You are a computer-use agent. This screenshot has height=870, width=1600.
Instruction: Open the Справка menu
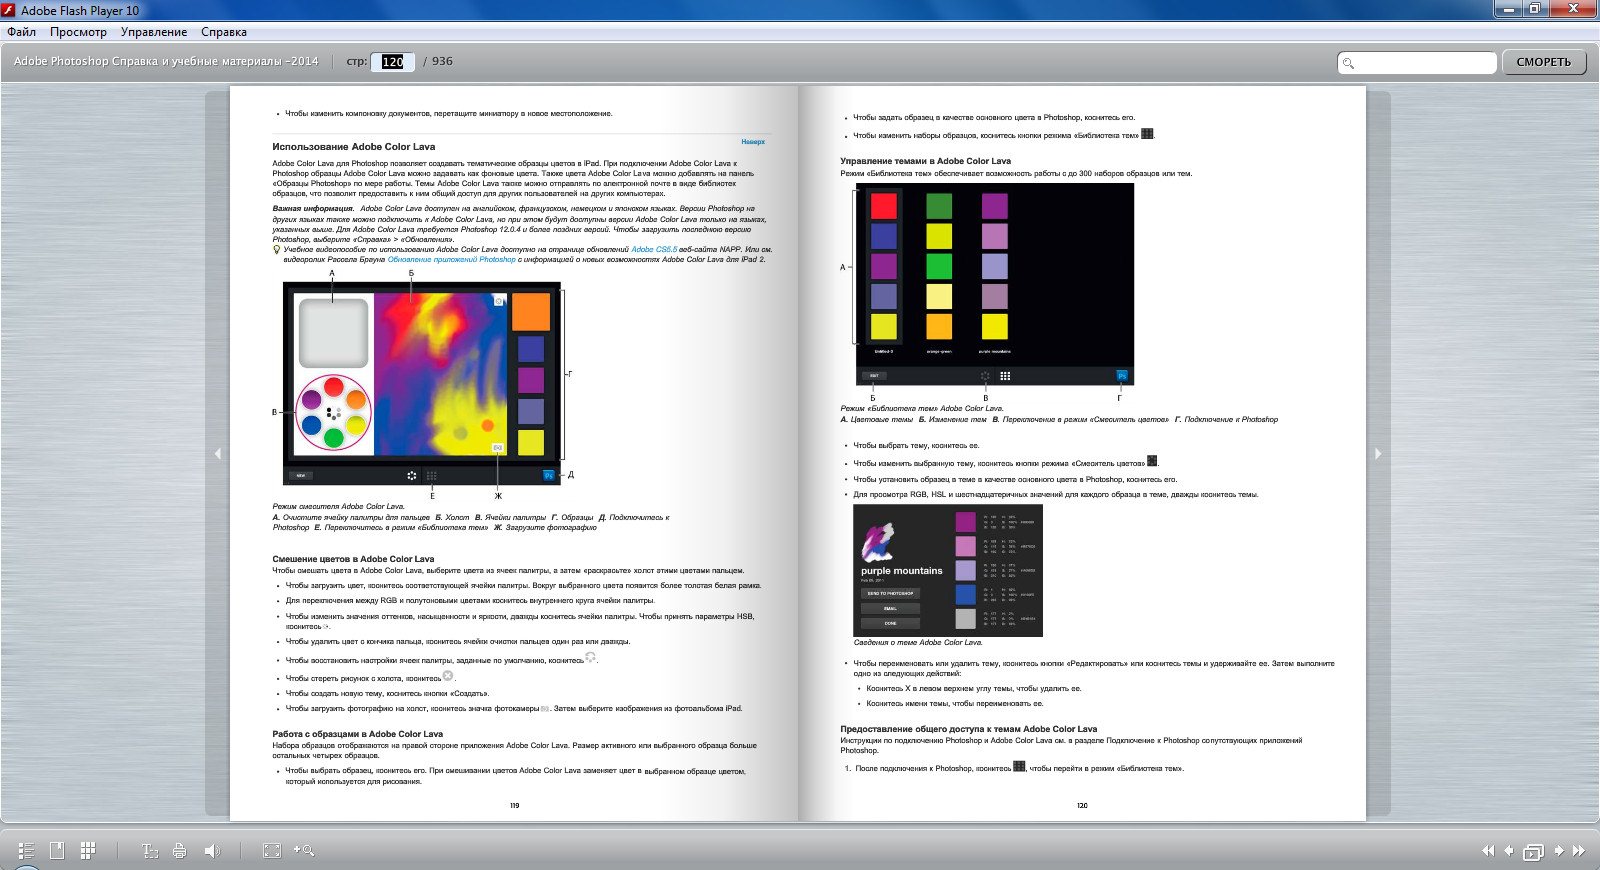[224, 32]
